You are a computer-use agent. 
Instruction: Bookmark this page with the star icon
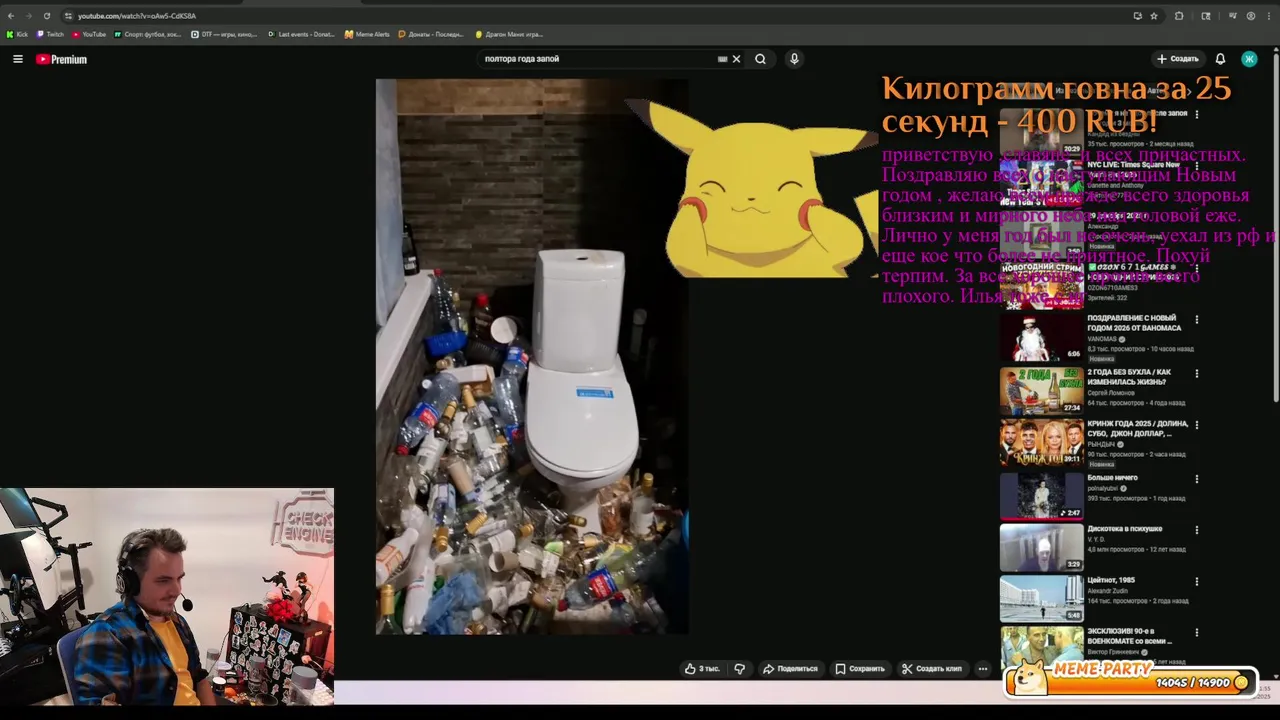pyautogui.click(x=1154, y=16)
